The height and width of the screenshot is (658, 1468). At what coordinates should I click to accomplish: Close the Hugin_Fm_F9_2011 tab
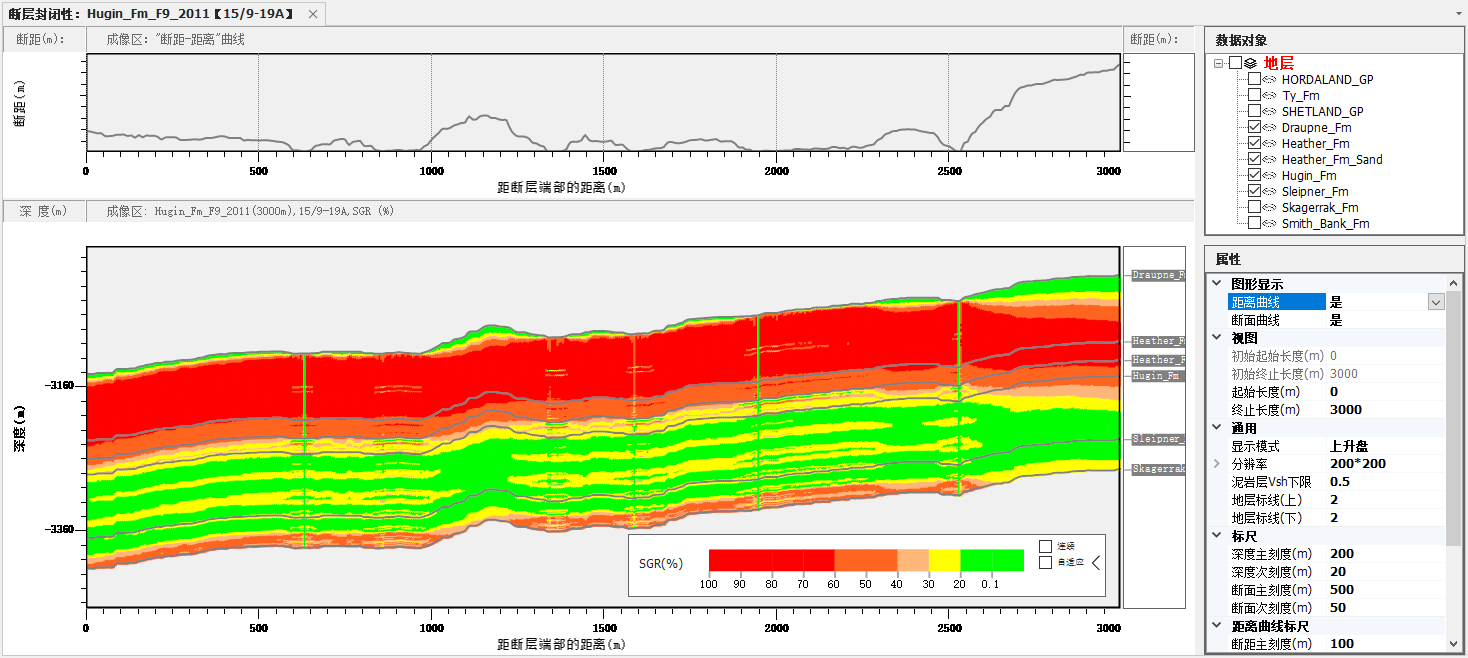tap(313, 14)
